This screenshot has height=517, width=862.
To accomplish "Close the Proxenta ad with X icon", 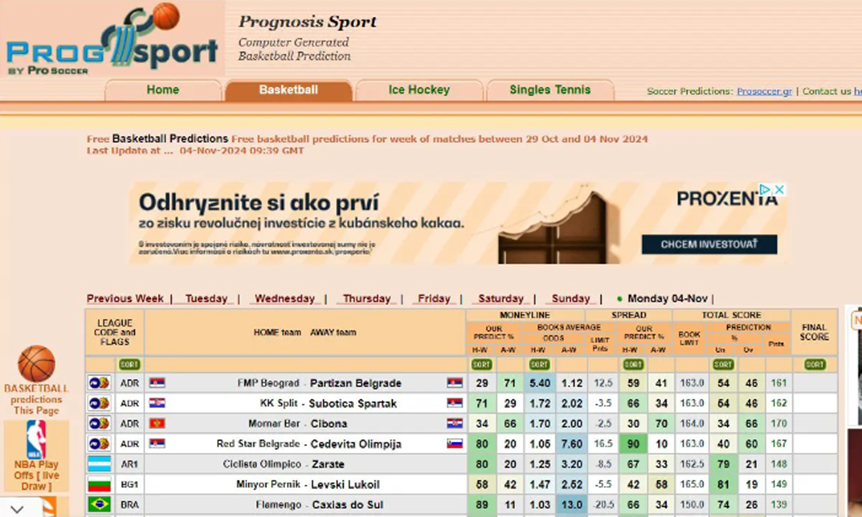I will (779, 189).
